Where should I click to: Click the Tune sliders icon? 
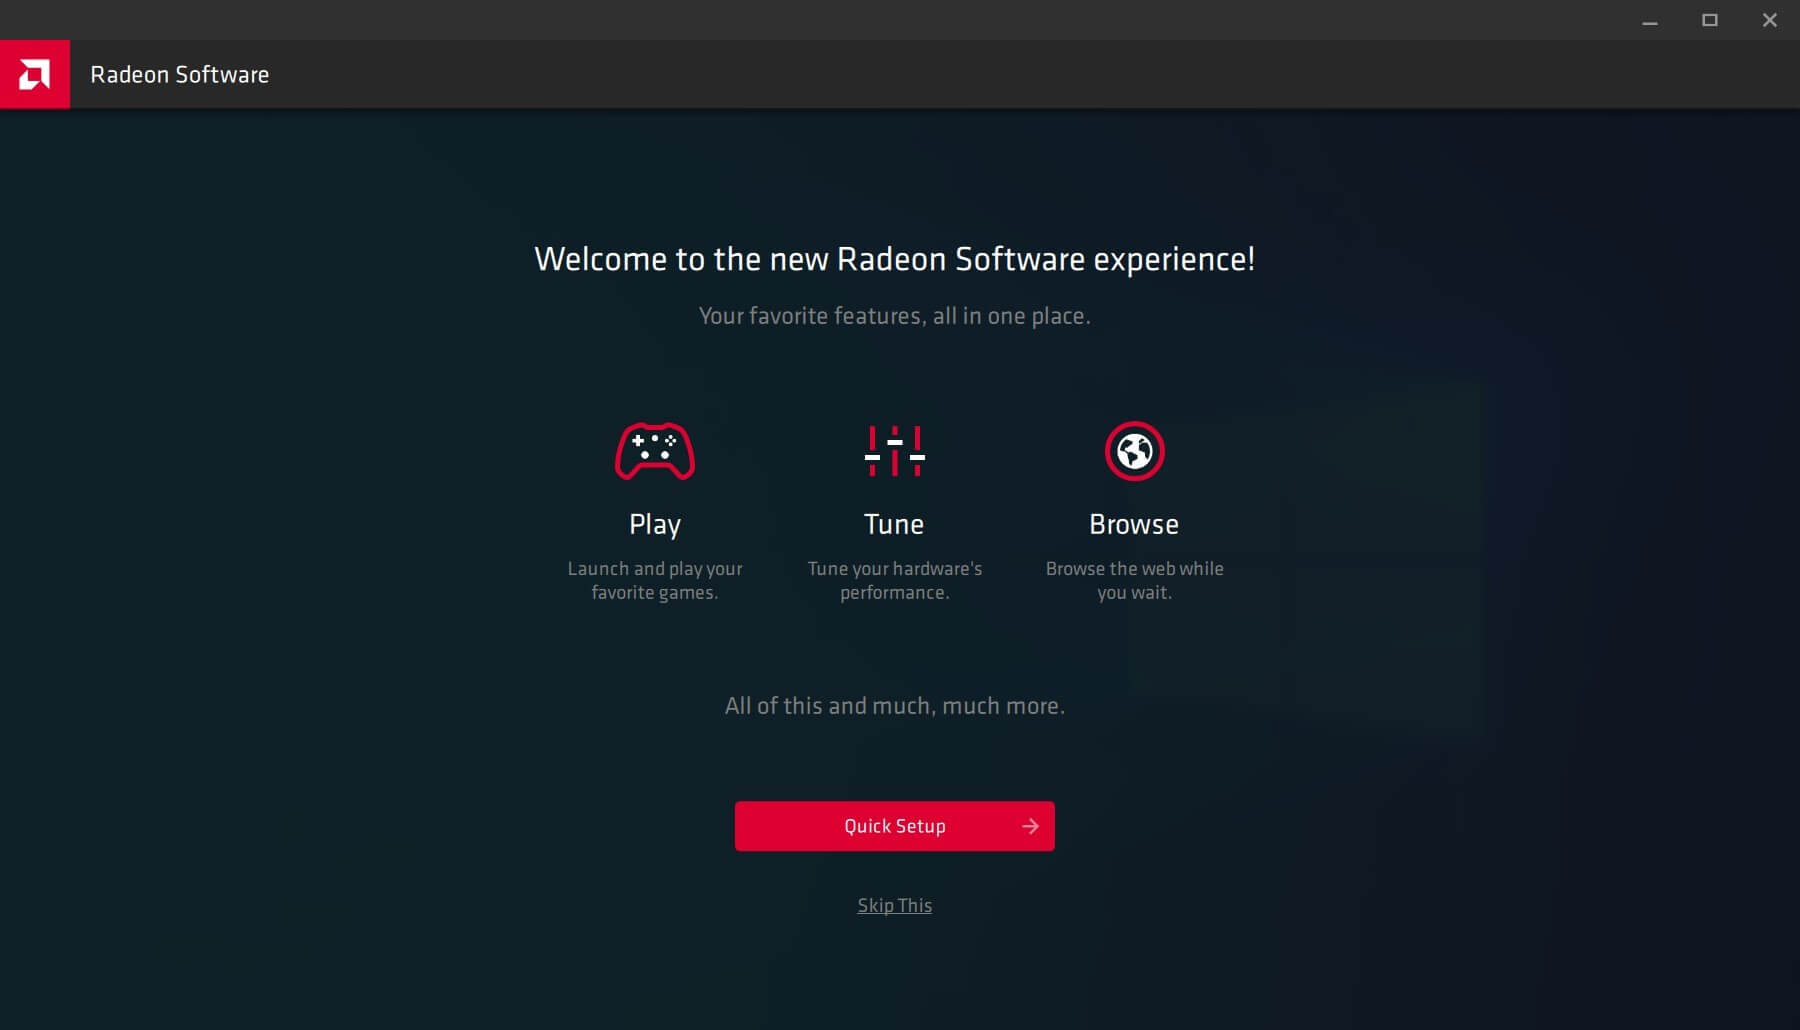pos(895,451)
